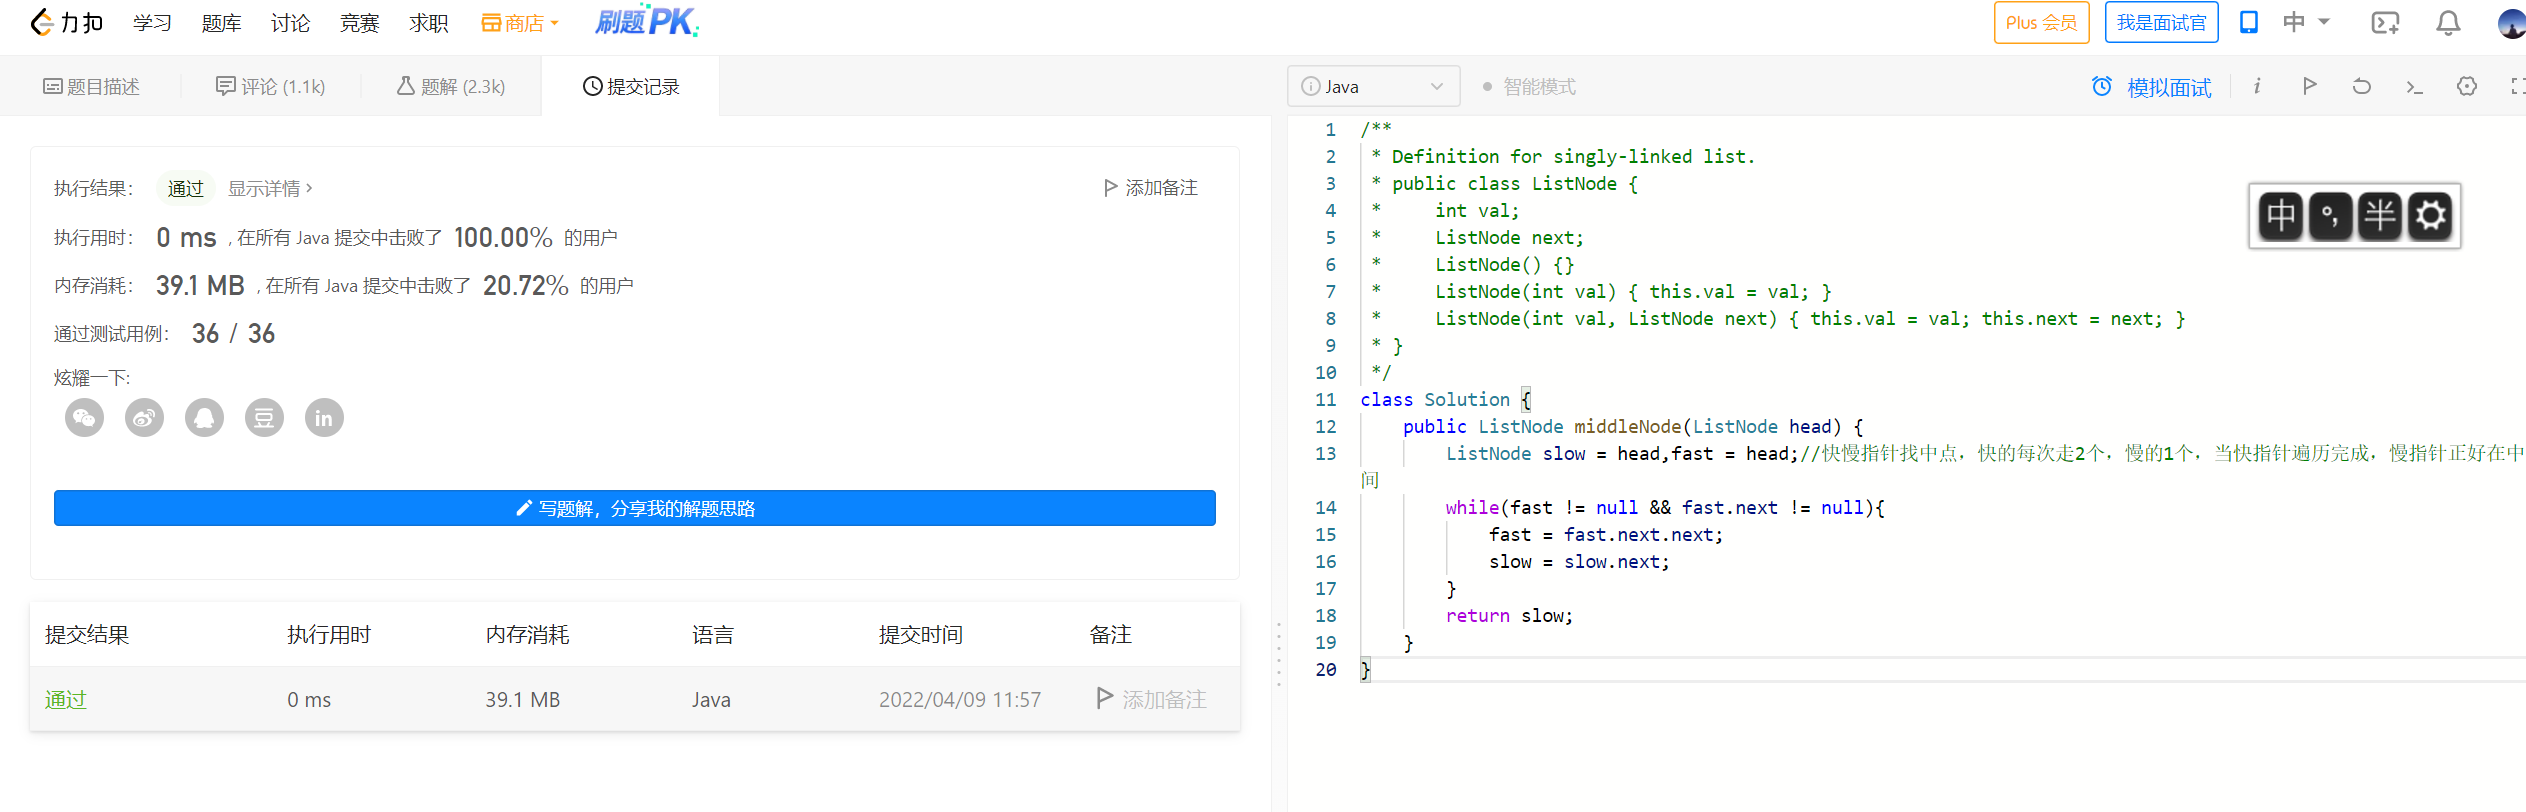This screenshot has width=2526, height=812.
Task: Reset code with the restore icon
Action: 2361,86
